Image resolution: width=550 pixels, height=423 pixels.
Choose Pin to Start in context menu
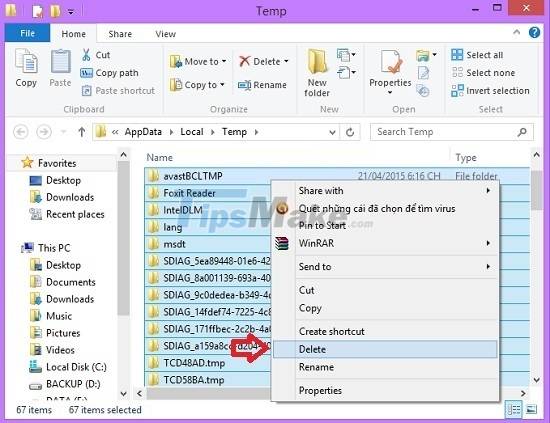[x=385, y=226]
